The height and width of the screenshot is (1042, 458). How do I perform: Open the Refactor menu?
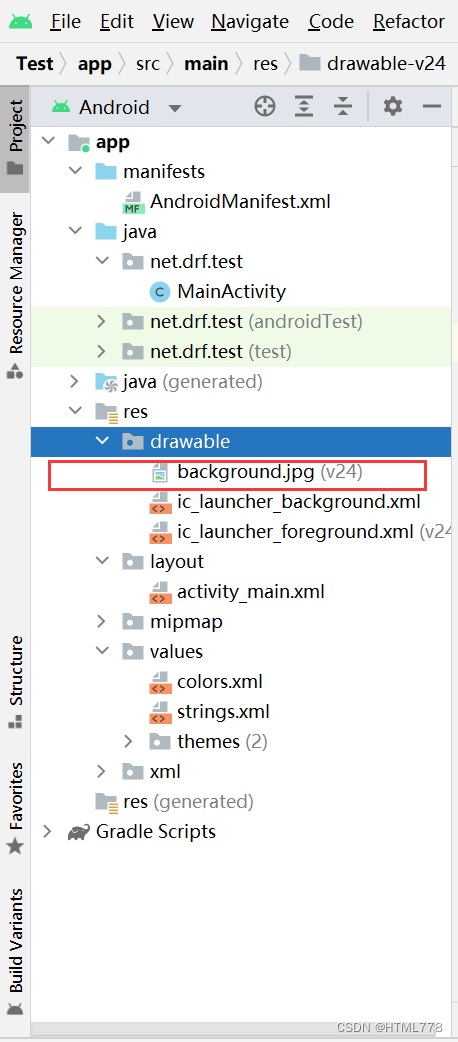pos(408,22)
